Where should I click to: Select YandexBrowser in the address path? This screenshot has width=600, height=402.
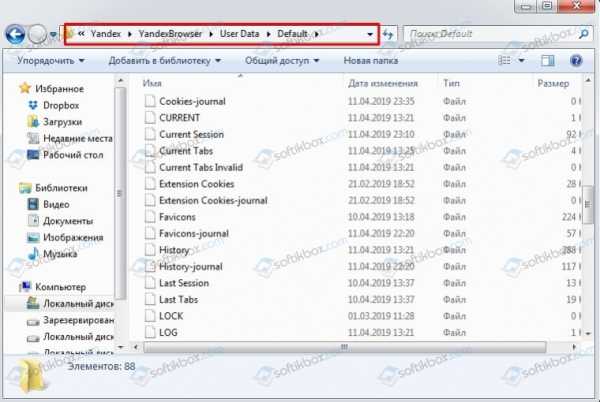pos(170,34)
